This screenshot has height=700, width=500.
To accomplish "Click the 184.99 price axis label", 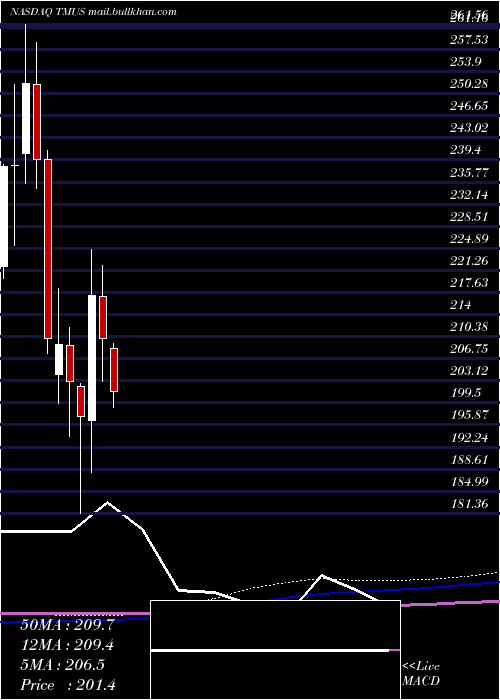I will click(x=469, y=482).
